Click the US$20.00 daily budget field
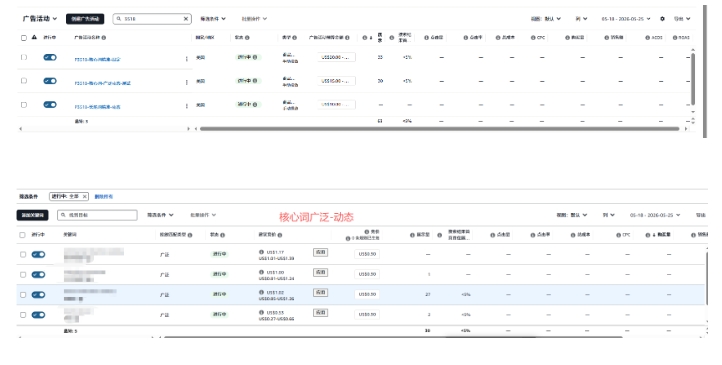Screen dimensions: 722x365 tap(337, 58)
